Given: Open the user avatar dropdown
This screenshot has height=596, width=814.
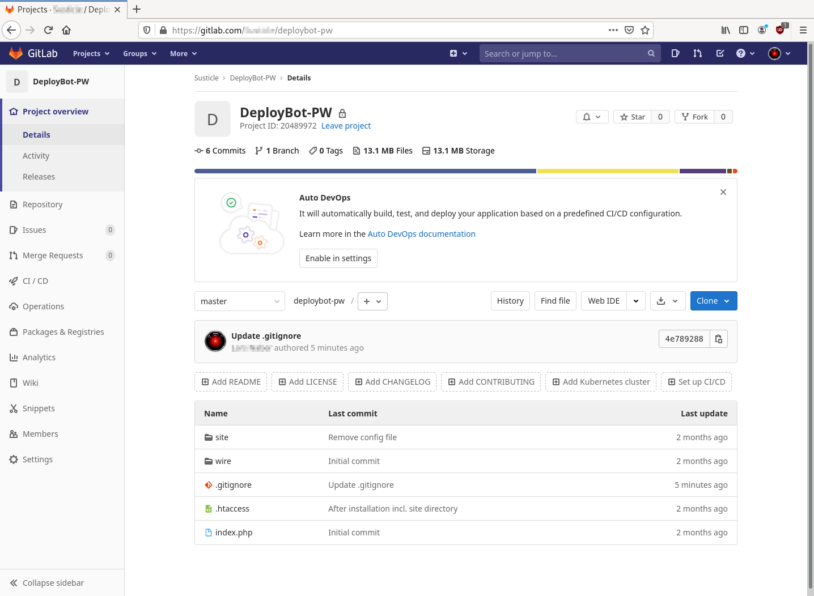Looking at the screenshot, I should coord(779,53).
